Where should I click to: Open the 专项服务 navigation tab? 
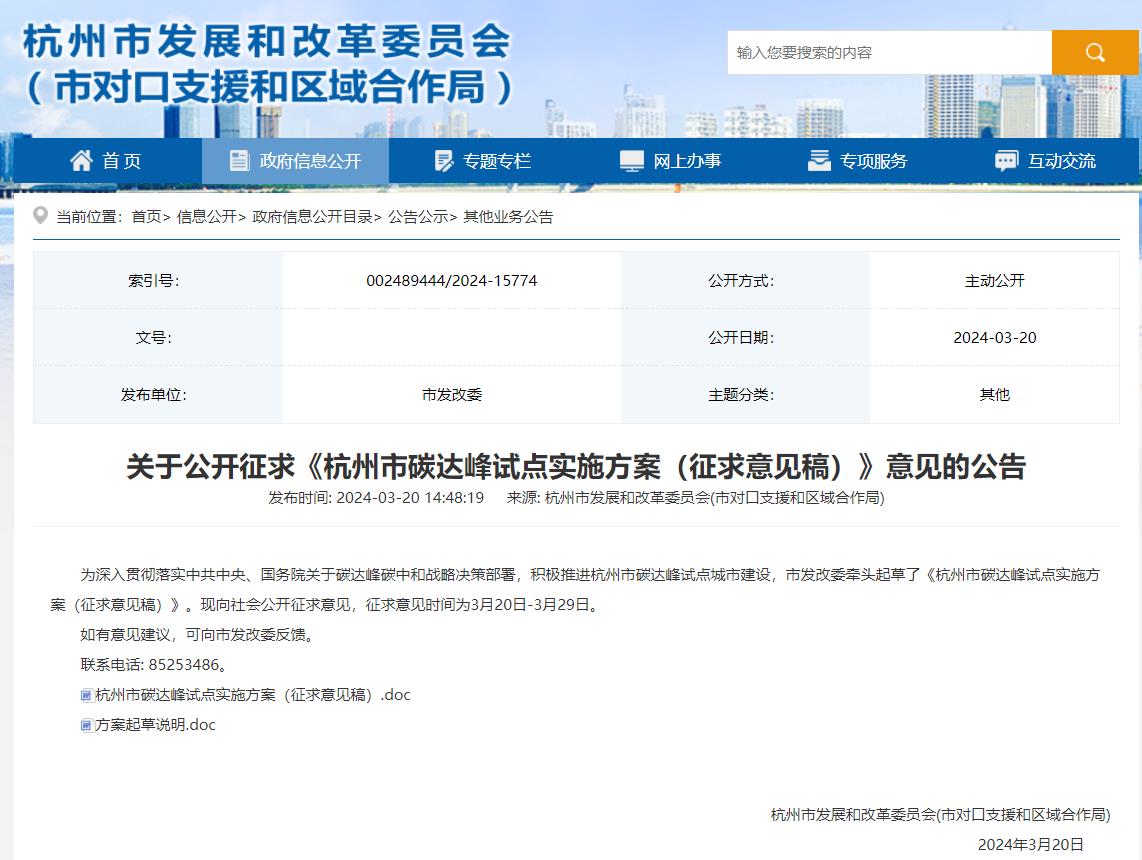[x=873, y=161]
